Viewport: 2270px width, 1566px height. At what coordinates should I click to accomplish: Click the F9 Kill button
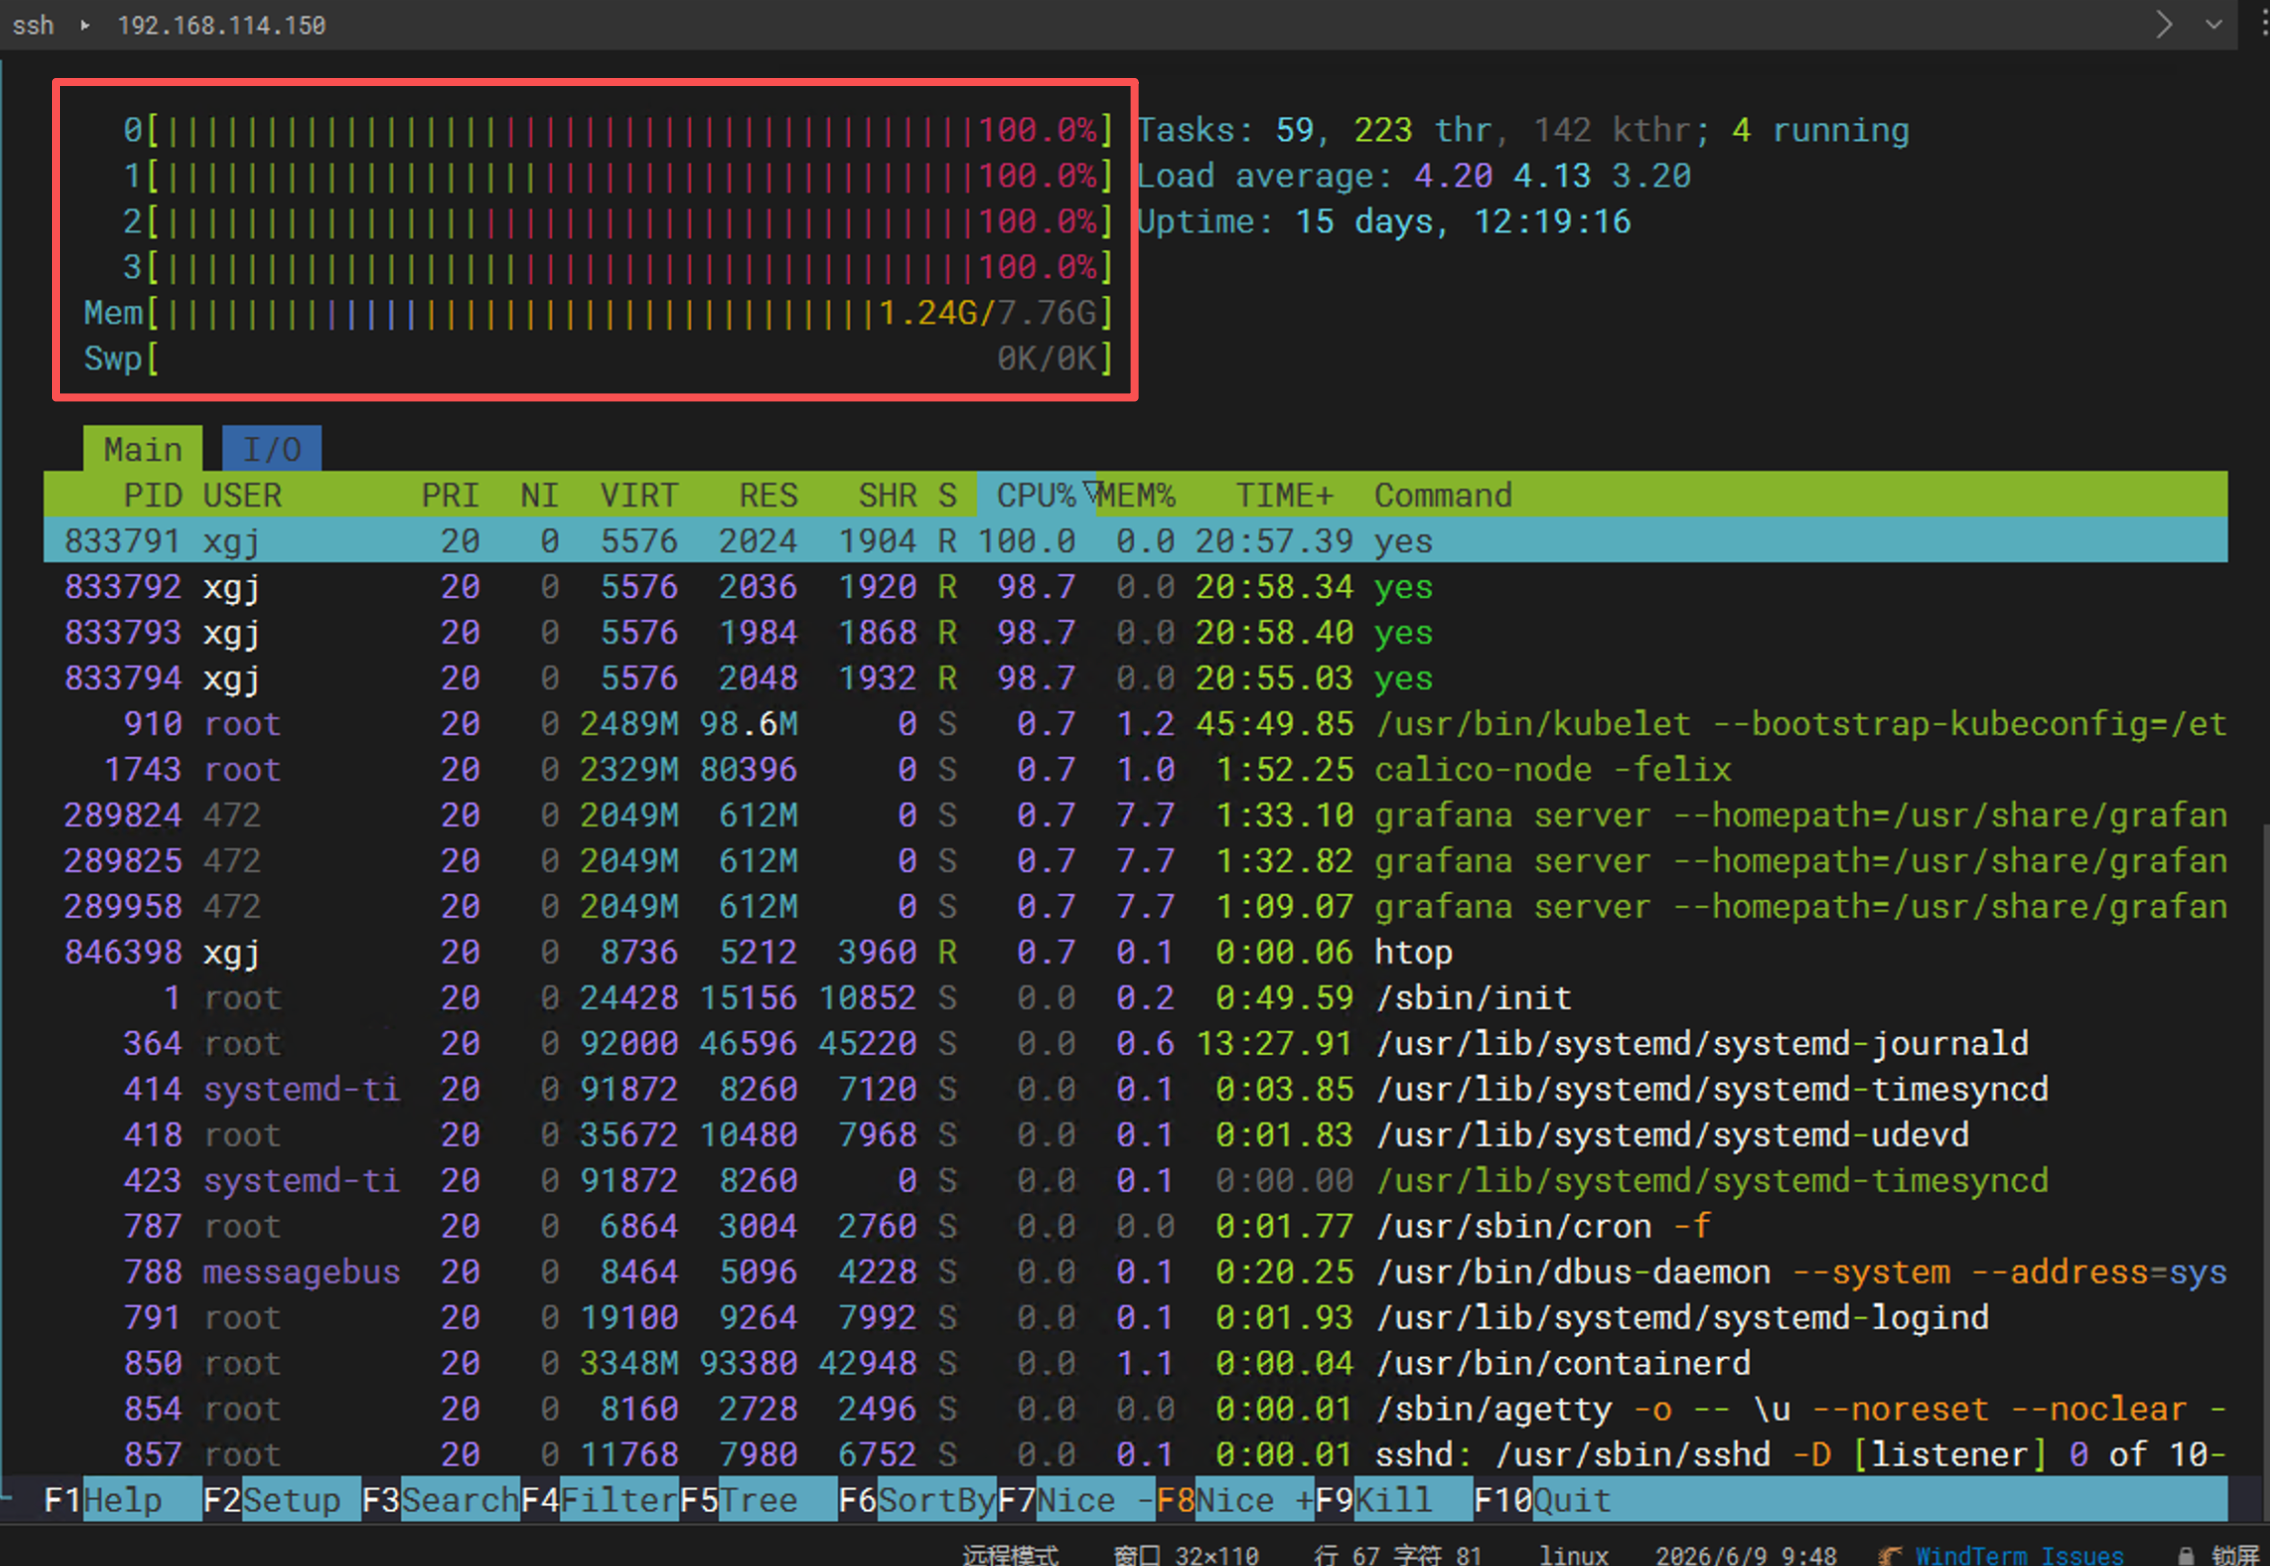(x=1393, y=1500)
